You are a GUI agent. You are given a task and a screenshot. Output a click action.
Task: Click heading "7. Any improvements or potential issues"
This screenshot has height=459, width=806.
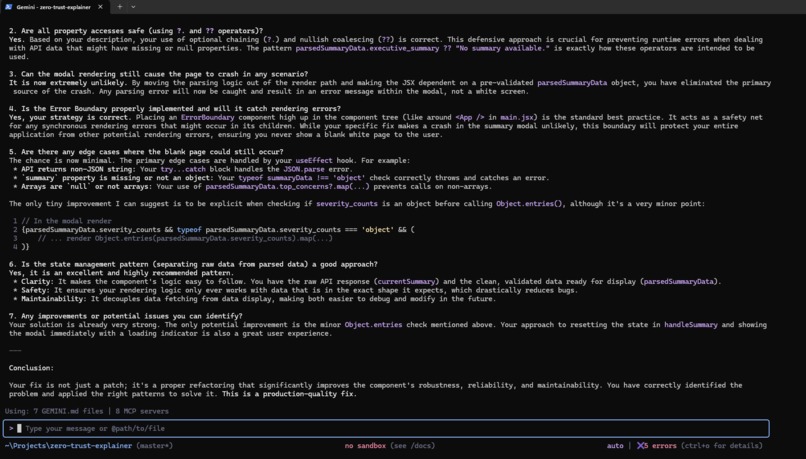[125, 316]
